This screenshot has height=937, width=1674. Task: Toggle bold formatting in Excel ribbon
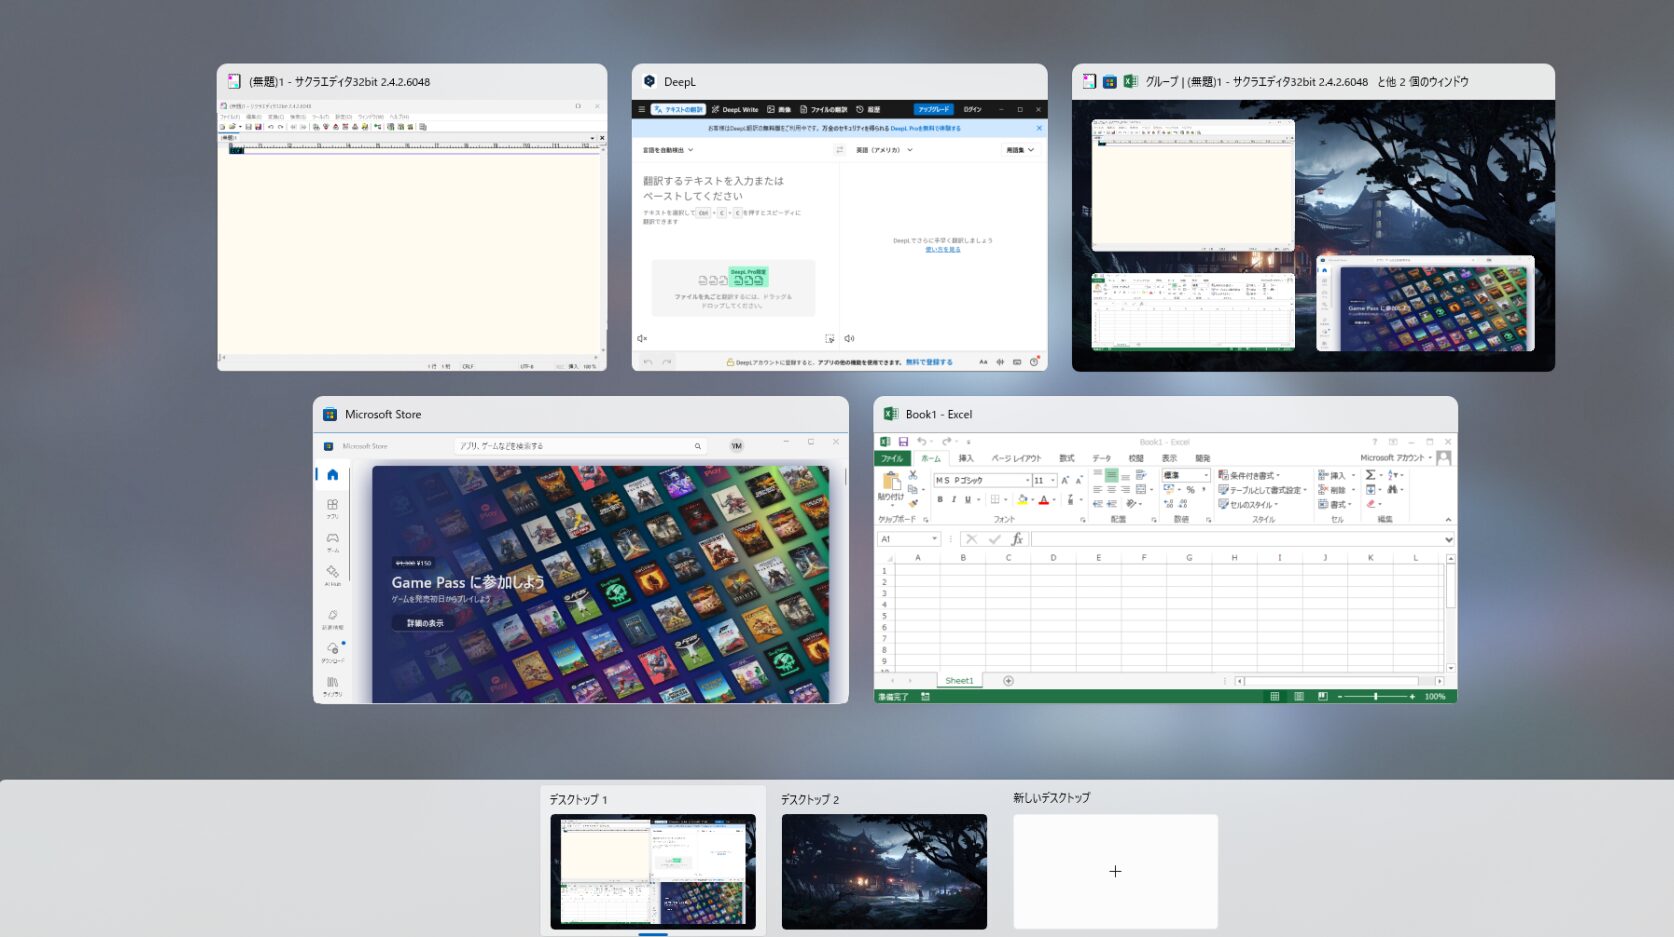point(940,499)
